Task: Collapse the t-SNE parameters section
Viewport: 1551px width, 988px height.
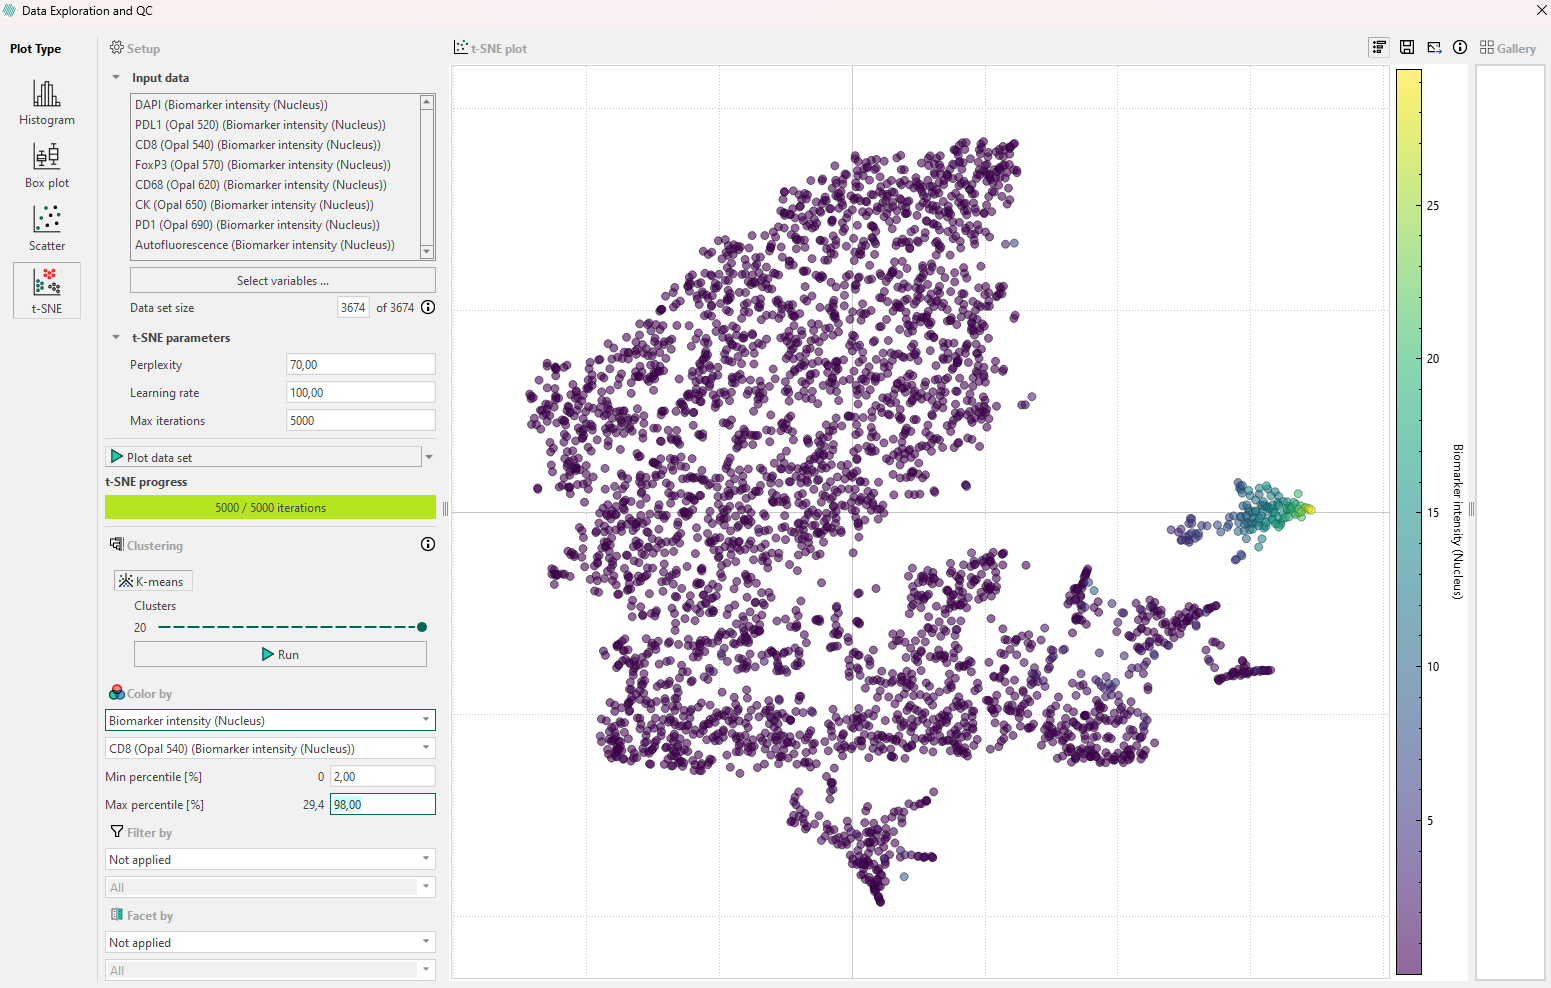Action: tap(116, 337)
